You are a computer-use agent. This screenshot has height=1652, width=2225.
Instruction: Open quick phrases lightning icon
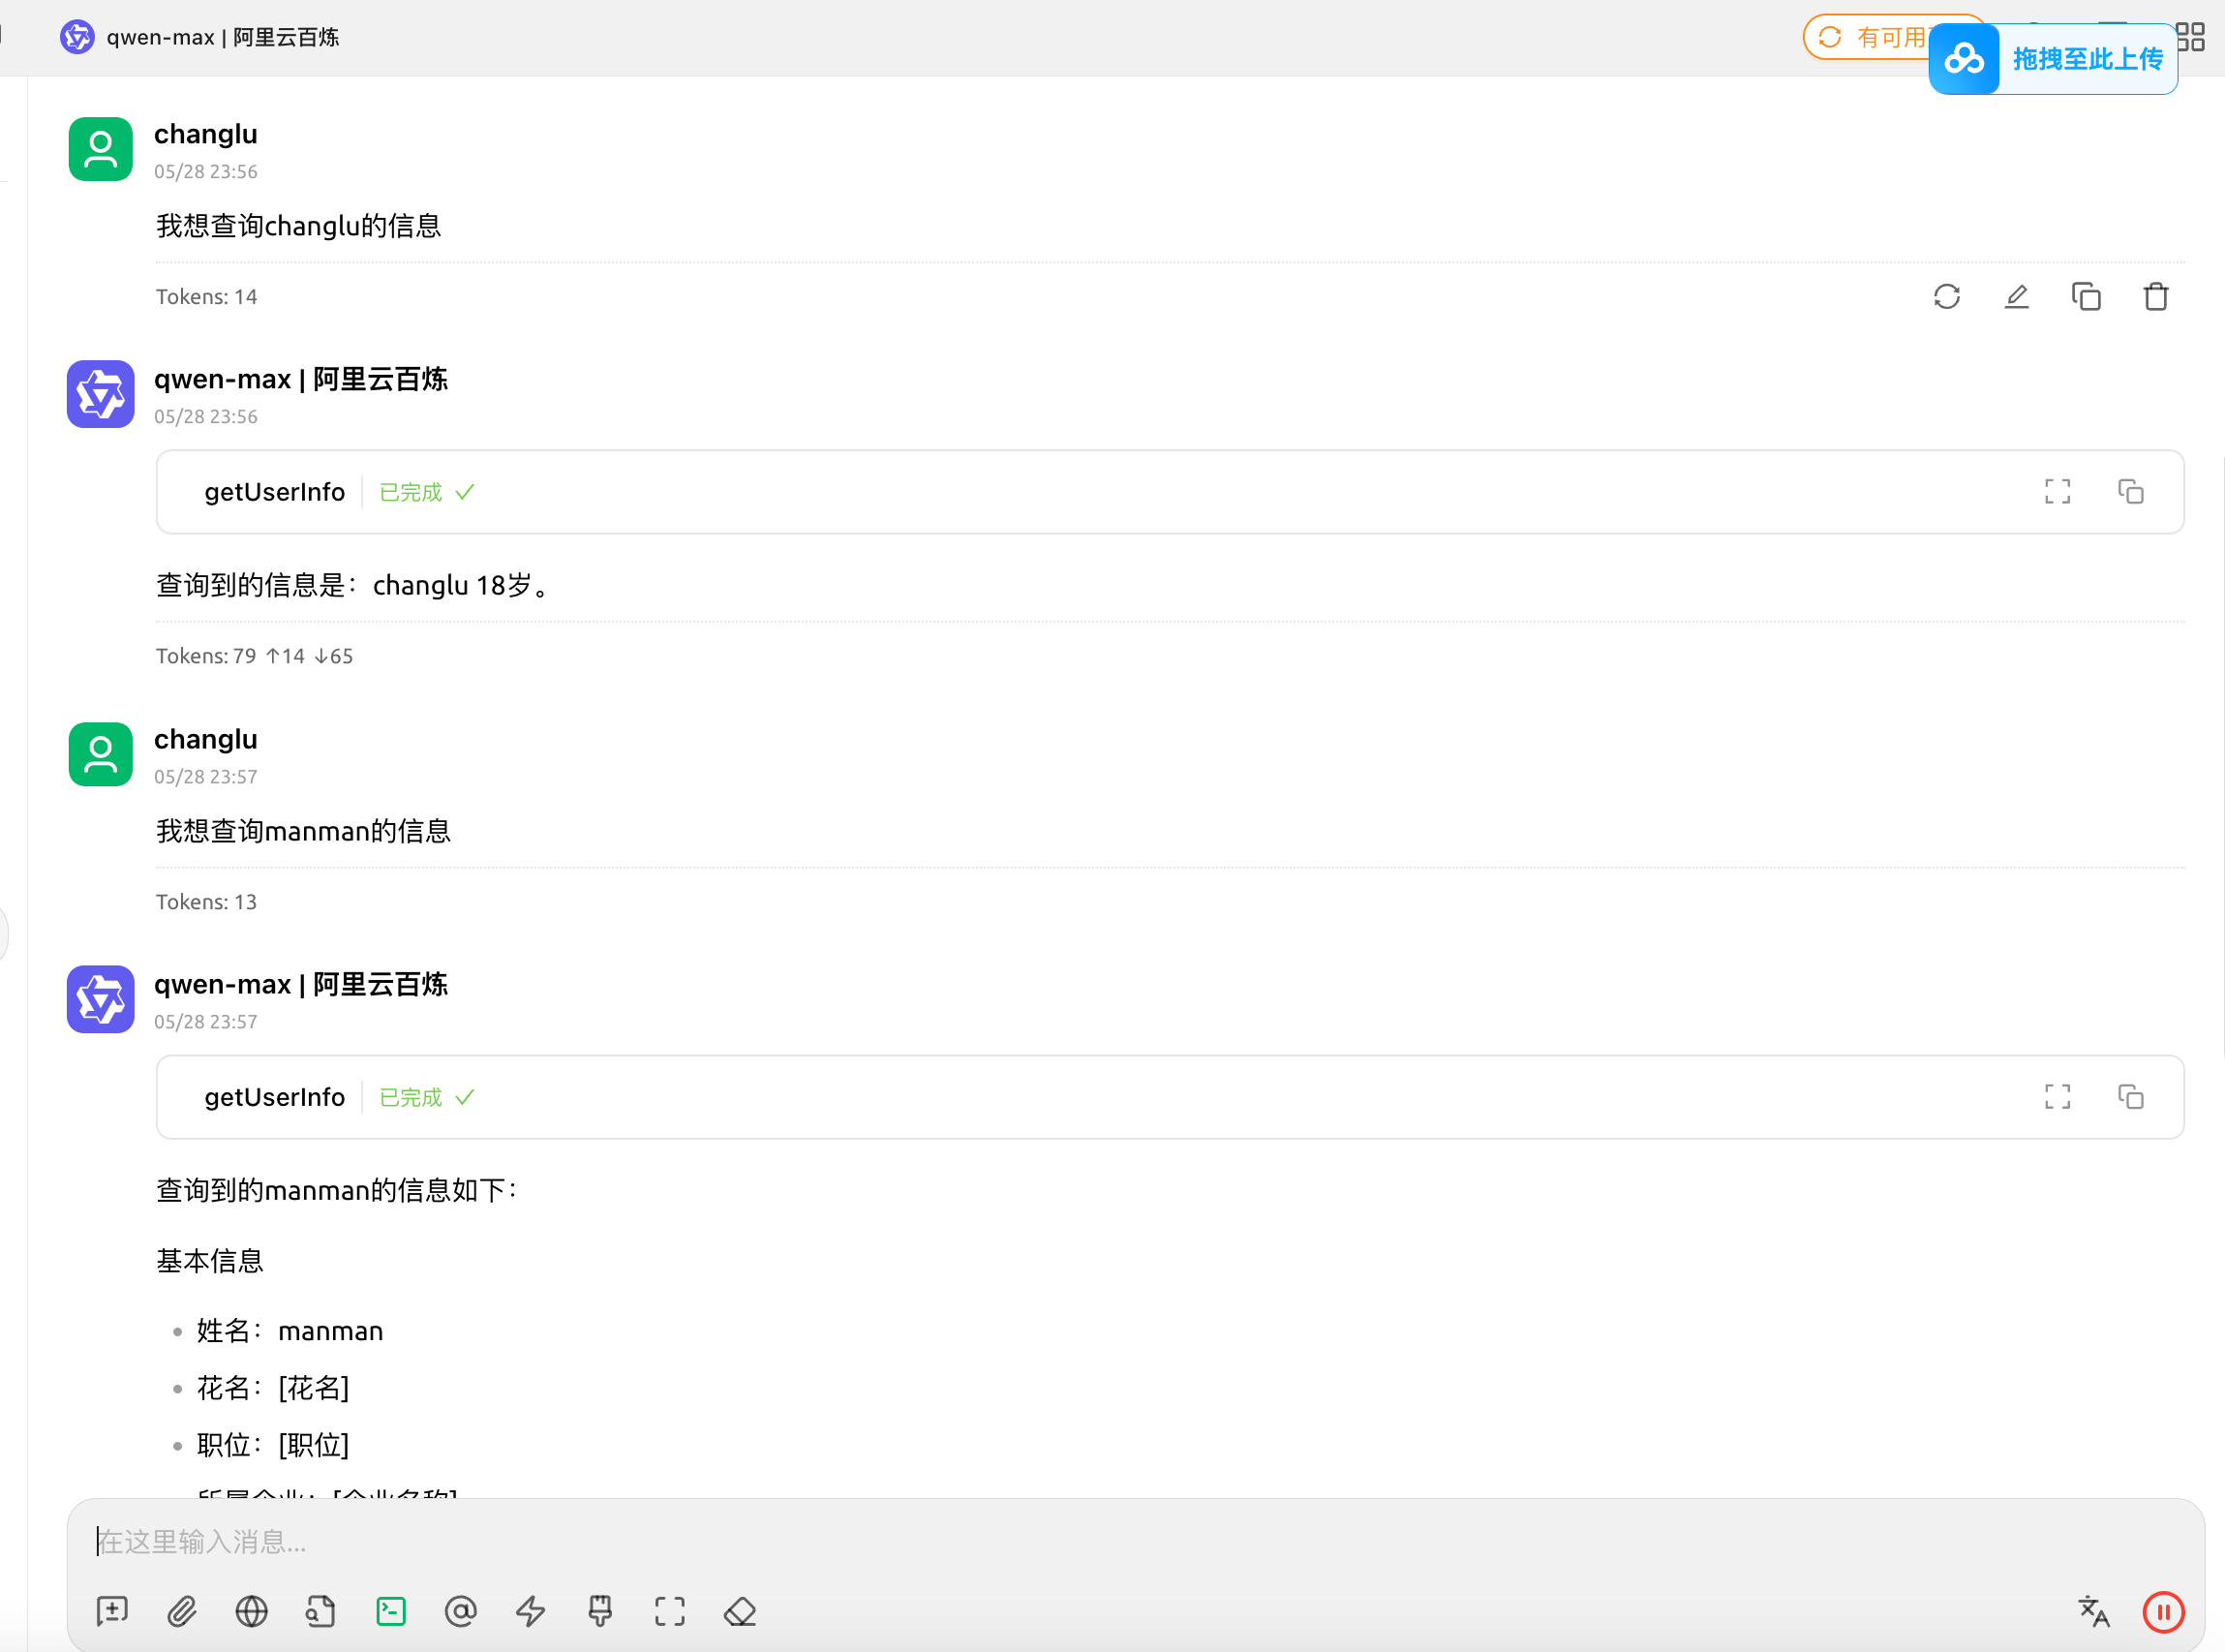tap(530, 1611)
